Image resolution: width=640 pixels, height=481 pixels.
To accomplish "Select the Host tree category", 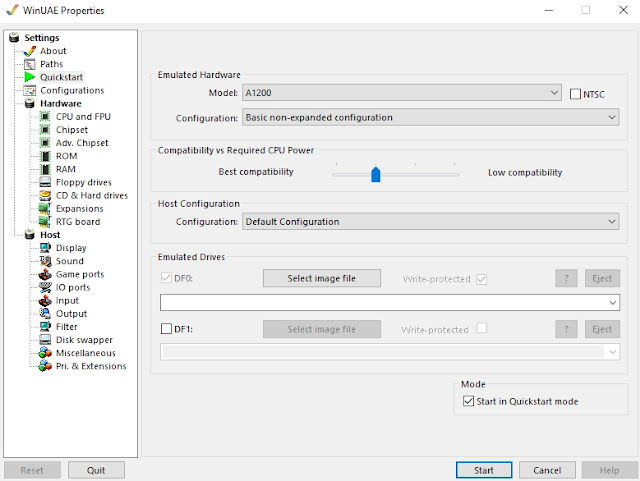I will pyautogui.click(x=50, y=235).
